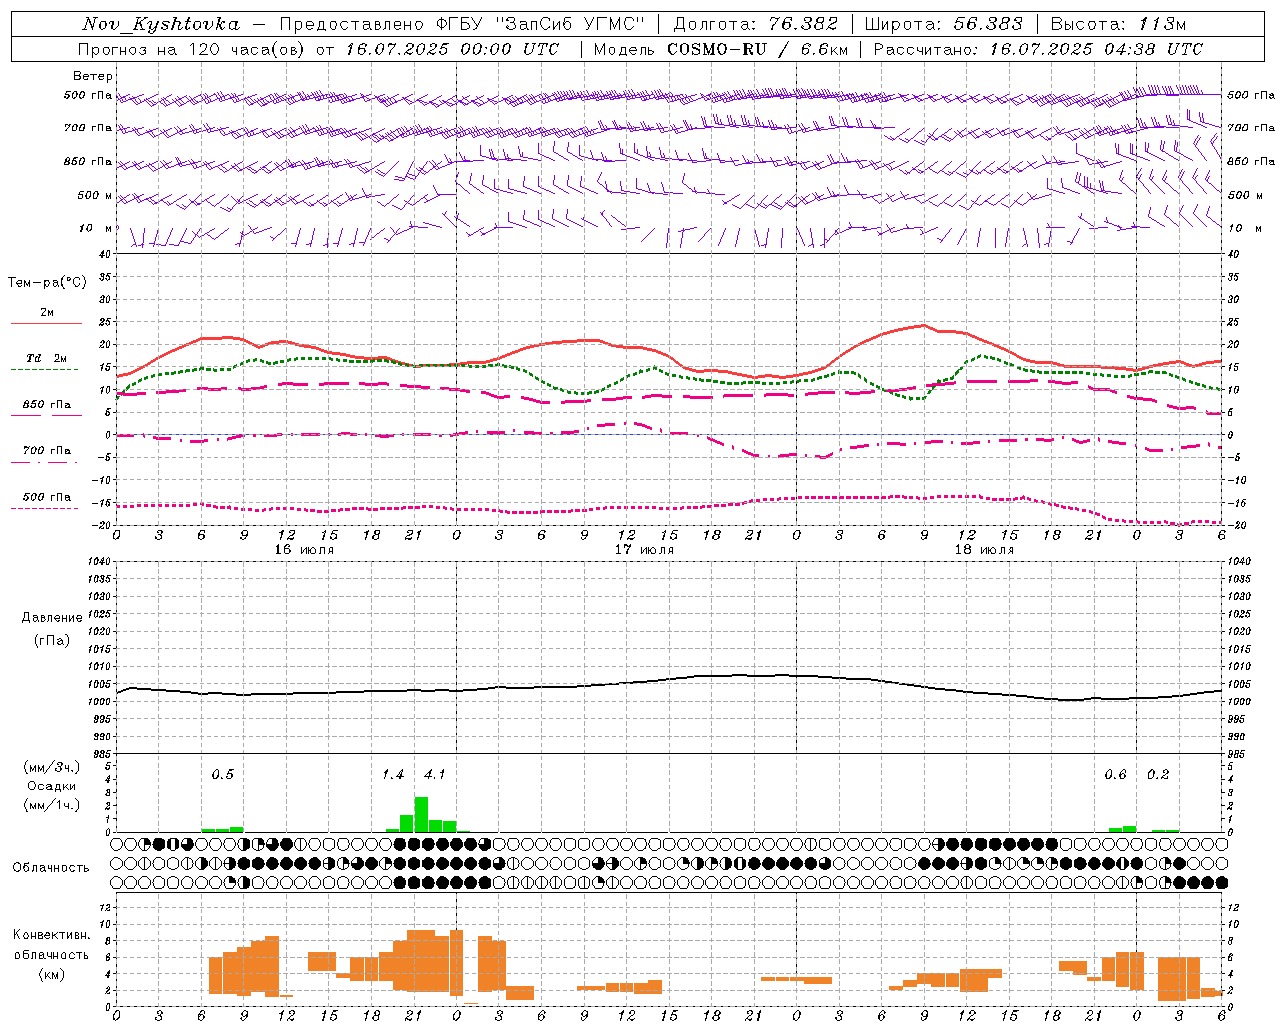Click the Nov_Kyshtovka station title
This screenshot has width=1280, height=1024.
(x=161, y=24)
